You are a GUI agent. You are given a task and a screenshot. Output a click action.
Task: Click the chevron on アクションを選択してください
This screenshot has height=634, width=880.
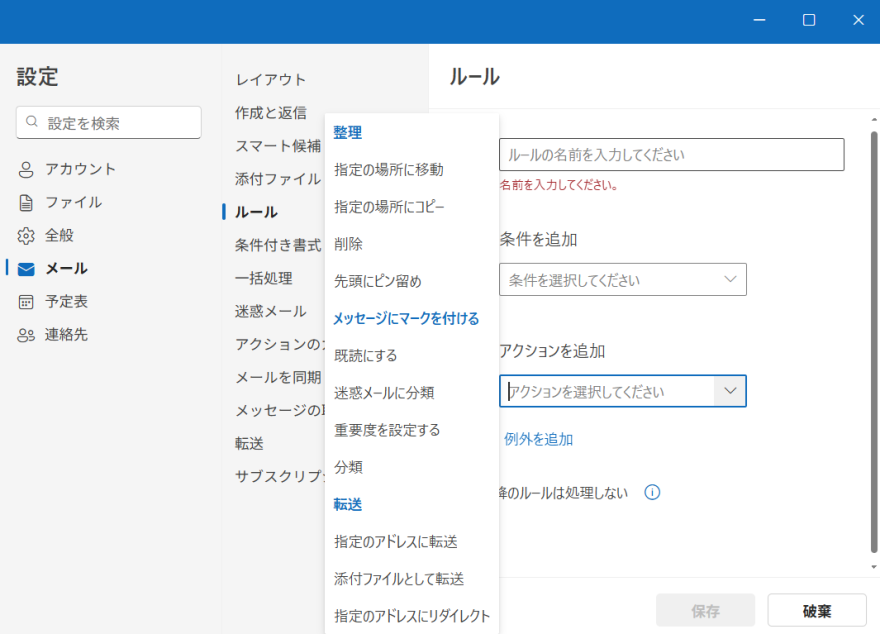(x=731, y=391)
